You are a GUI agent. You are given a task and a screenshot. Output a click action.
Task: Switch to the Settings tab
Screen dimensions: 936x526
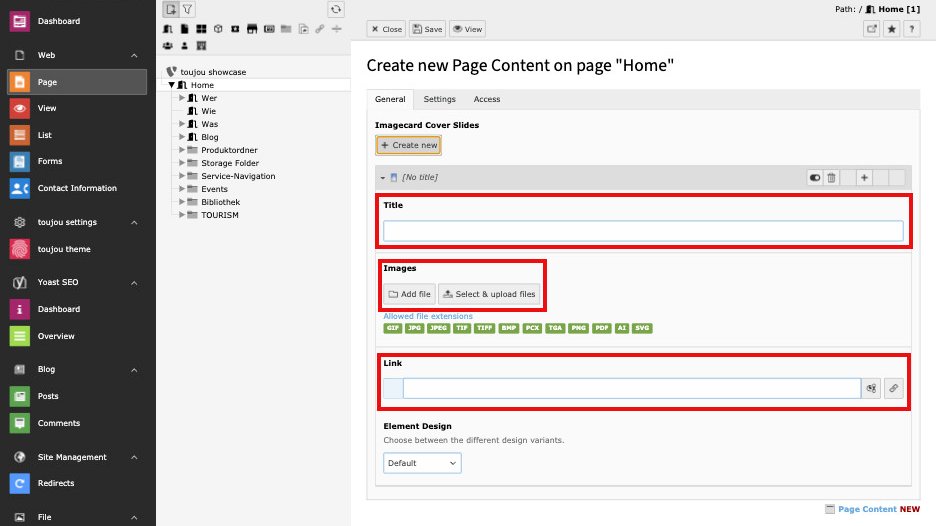tap(439, 99)
